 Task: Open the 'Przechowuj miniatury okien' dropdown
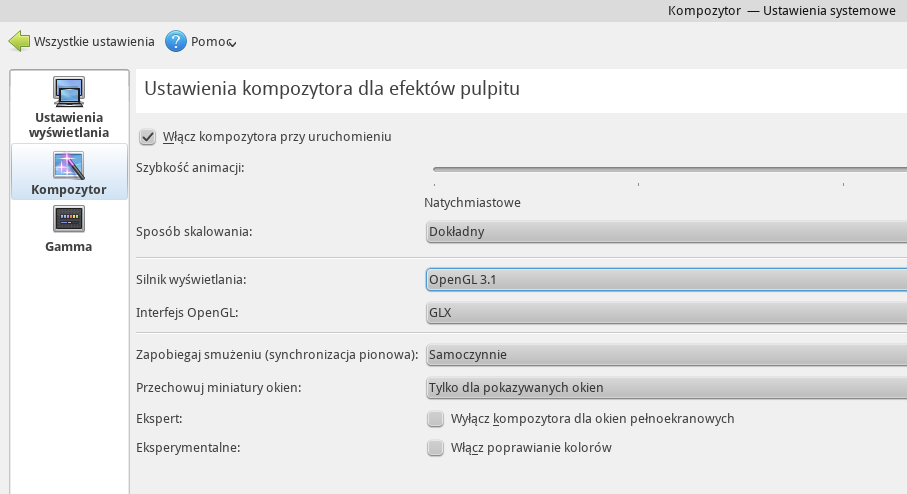pos(665,387)
